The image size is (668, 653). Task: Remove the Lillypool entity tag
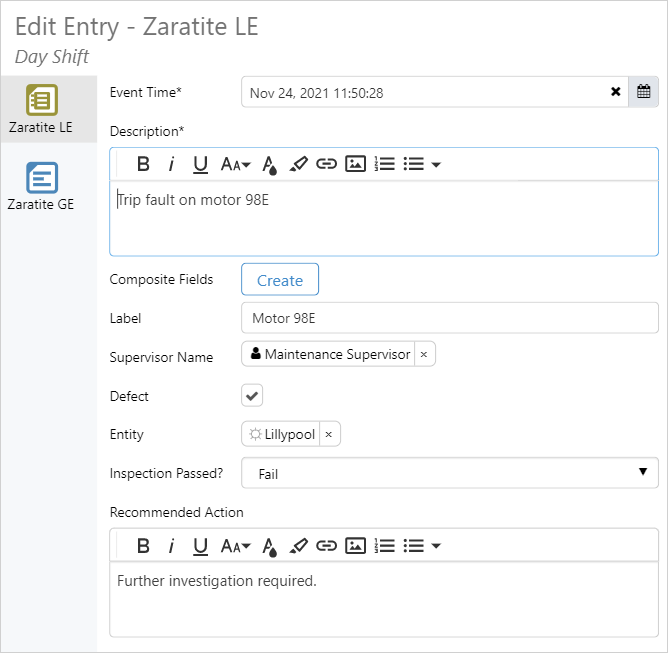tap(329, 435)
